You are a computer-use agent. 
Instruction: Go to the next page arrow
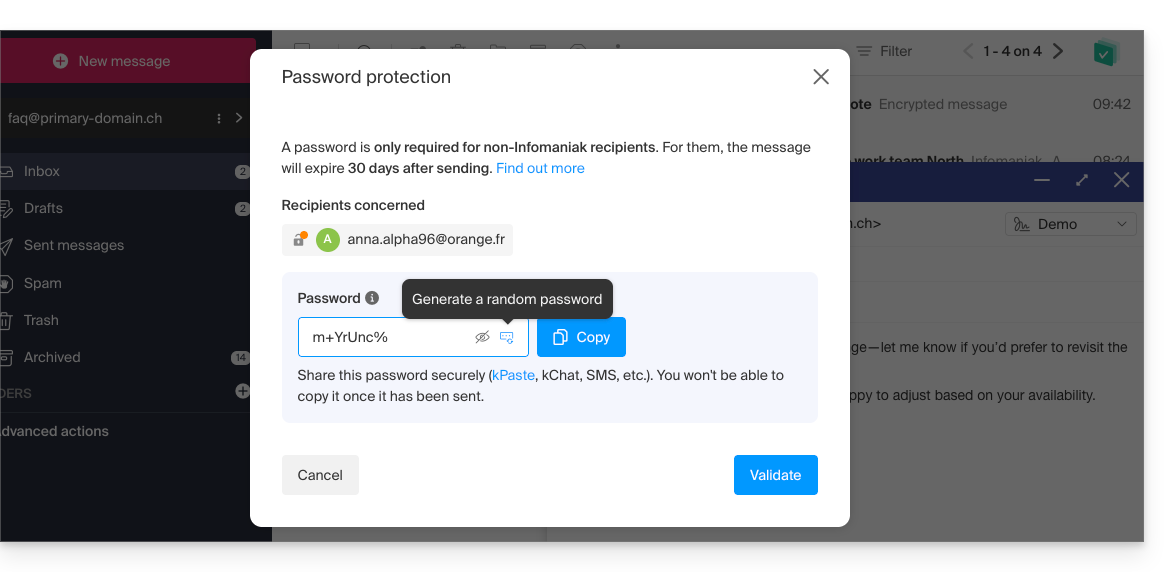[1059, 51]
